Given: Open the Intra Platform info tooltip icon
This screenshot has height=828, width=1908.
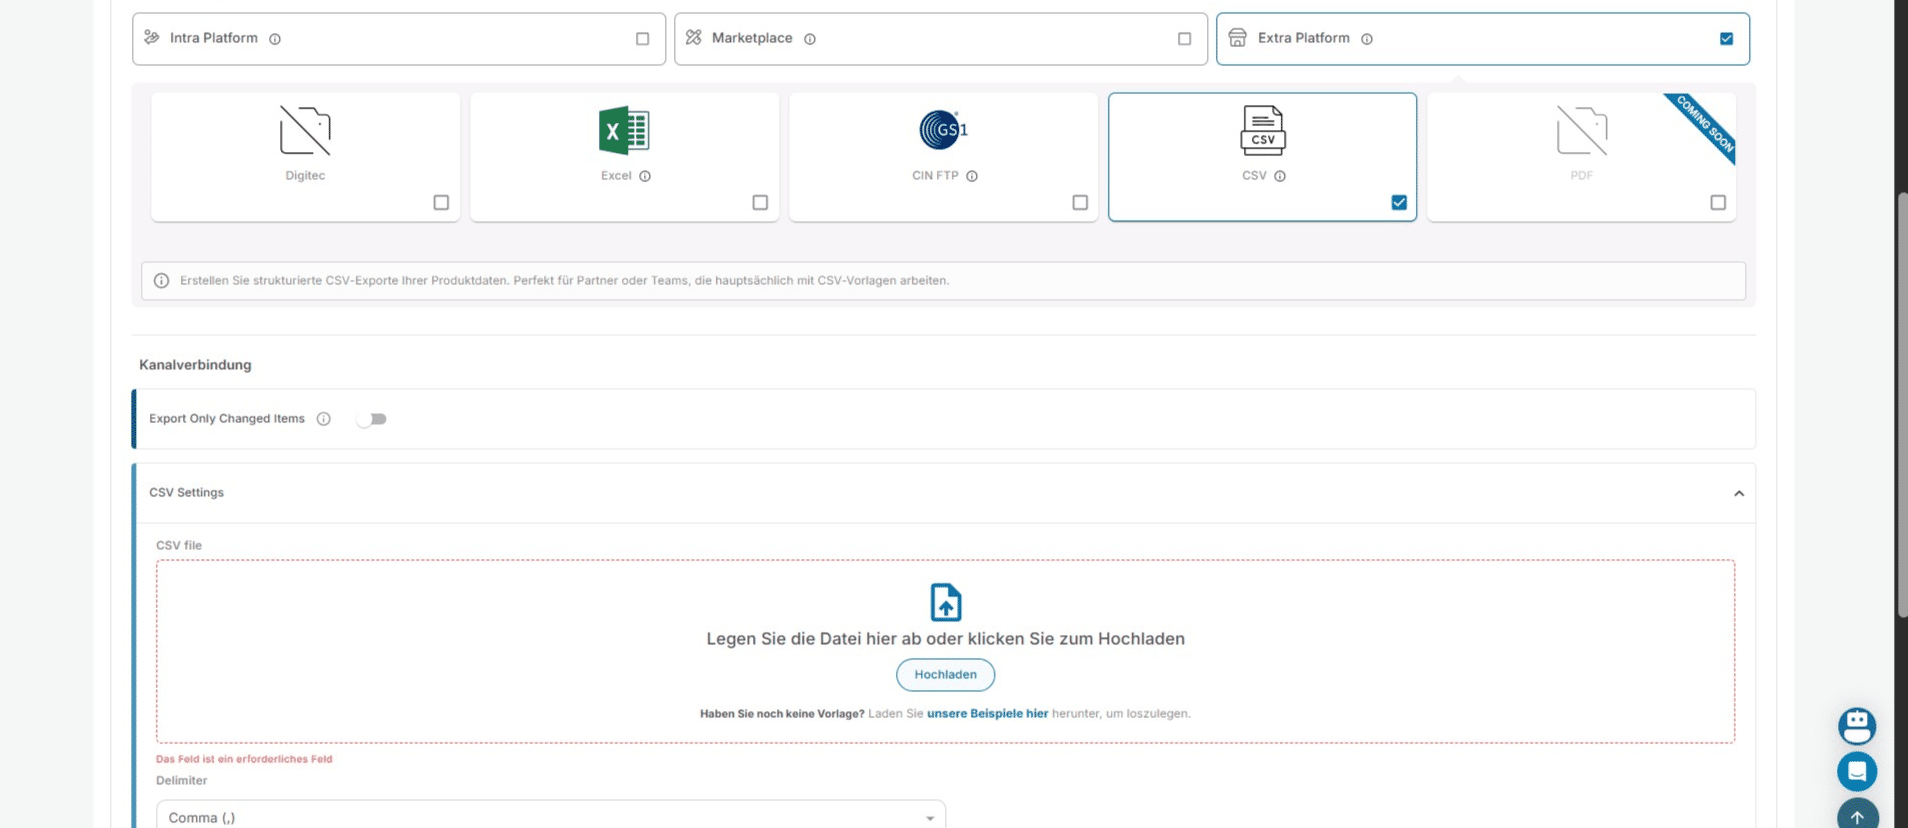Looking at the screenshot, I should coord(275,39).
